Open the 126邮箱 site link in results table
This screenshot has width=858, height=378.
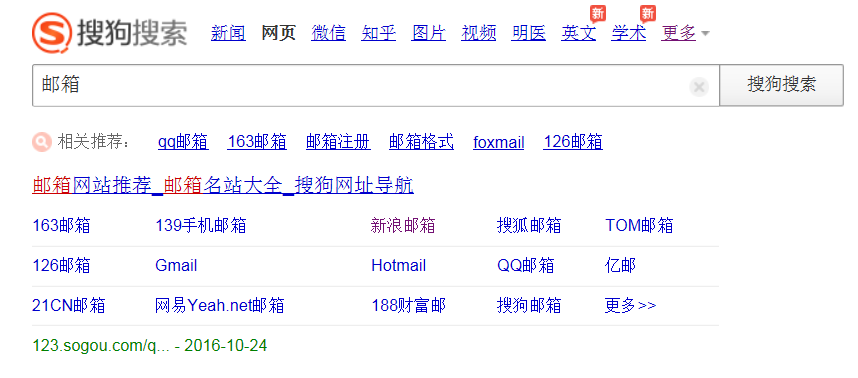click(61, 266)
